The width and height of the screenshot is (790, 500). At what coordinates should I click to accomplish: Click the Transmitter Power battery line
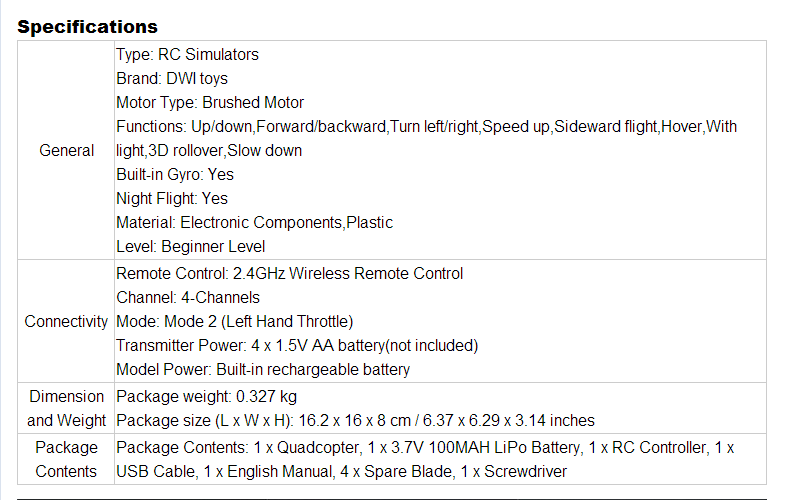[297, 345]
